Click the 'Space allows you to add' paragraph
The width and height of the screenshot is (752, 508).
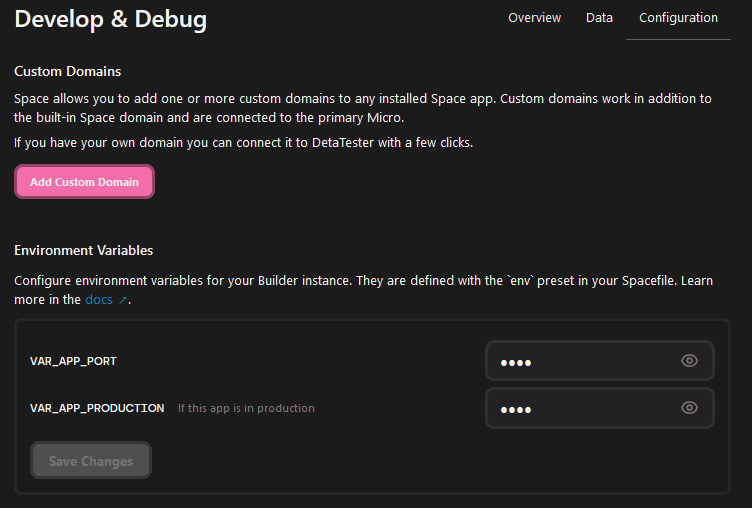(x=363, y=108)
